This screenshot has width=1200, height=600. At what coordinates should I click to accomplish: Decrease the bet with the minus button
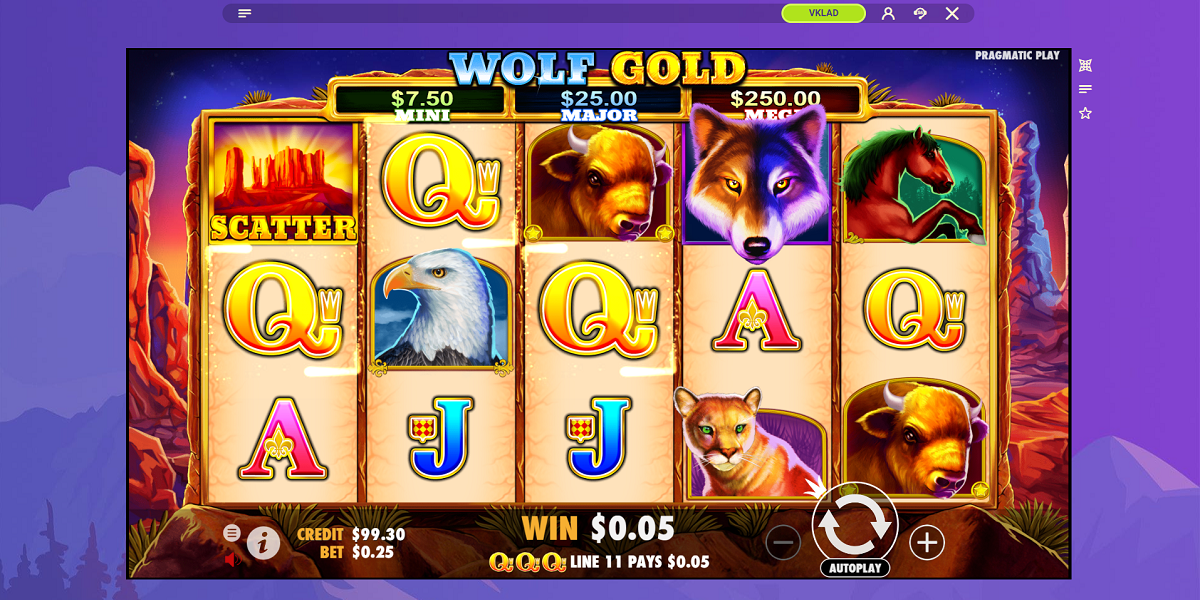click(x=783, y=543)
